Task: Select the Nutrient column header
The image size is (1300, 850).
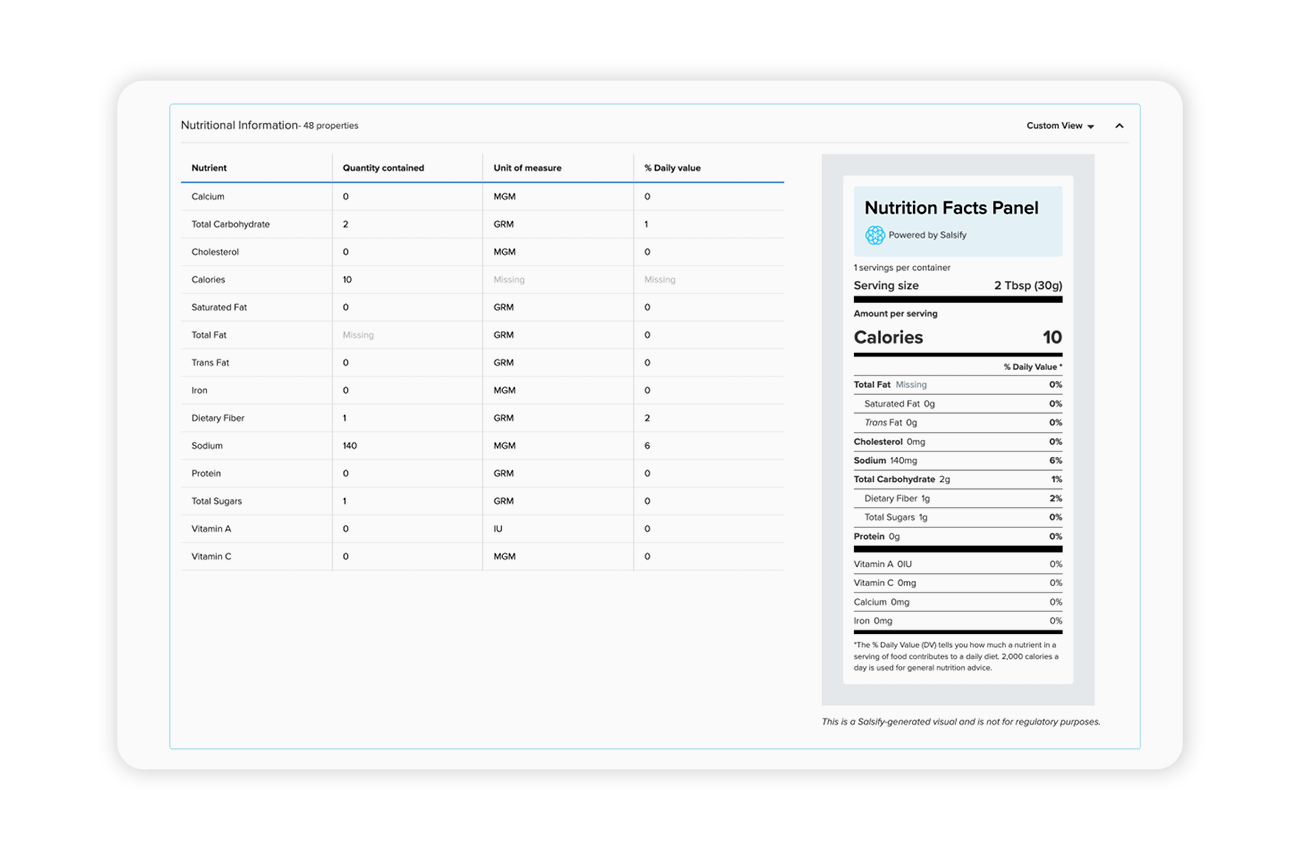Action: (x=209, y=167)
